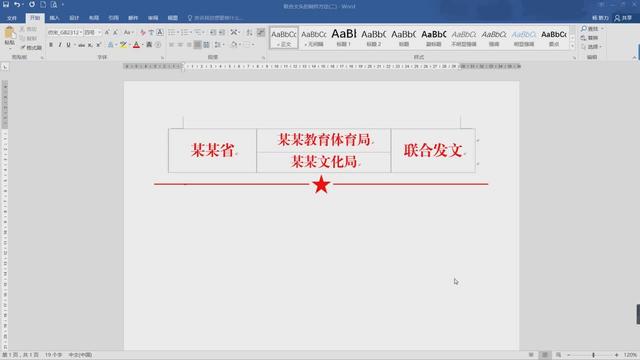This screenshot has height=360, width=640.
Task: Toggle center alignment
Action: [180, 45]
